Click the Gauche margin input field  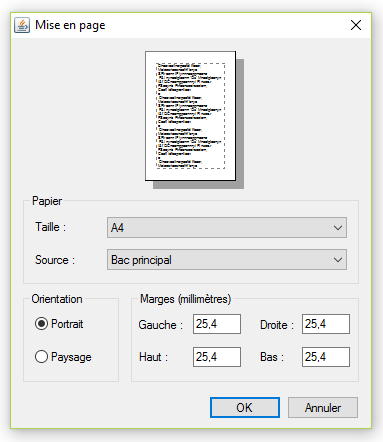tap(217, 324)
